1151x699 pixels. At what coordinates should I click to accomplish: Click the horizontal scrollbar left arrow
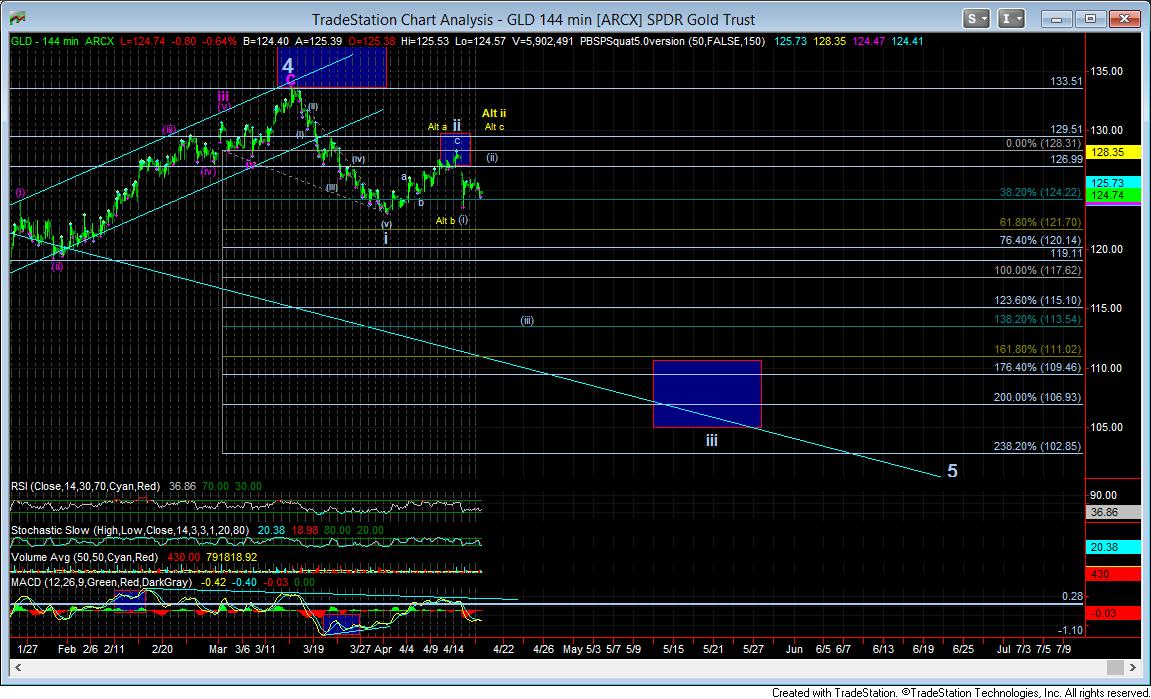(18, 667)
